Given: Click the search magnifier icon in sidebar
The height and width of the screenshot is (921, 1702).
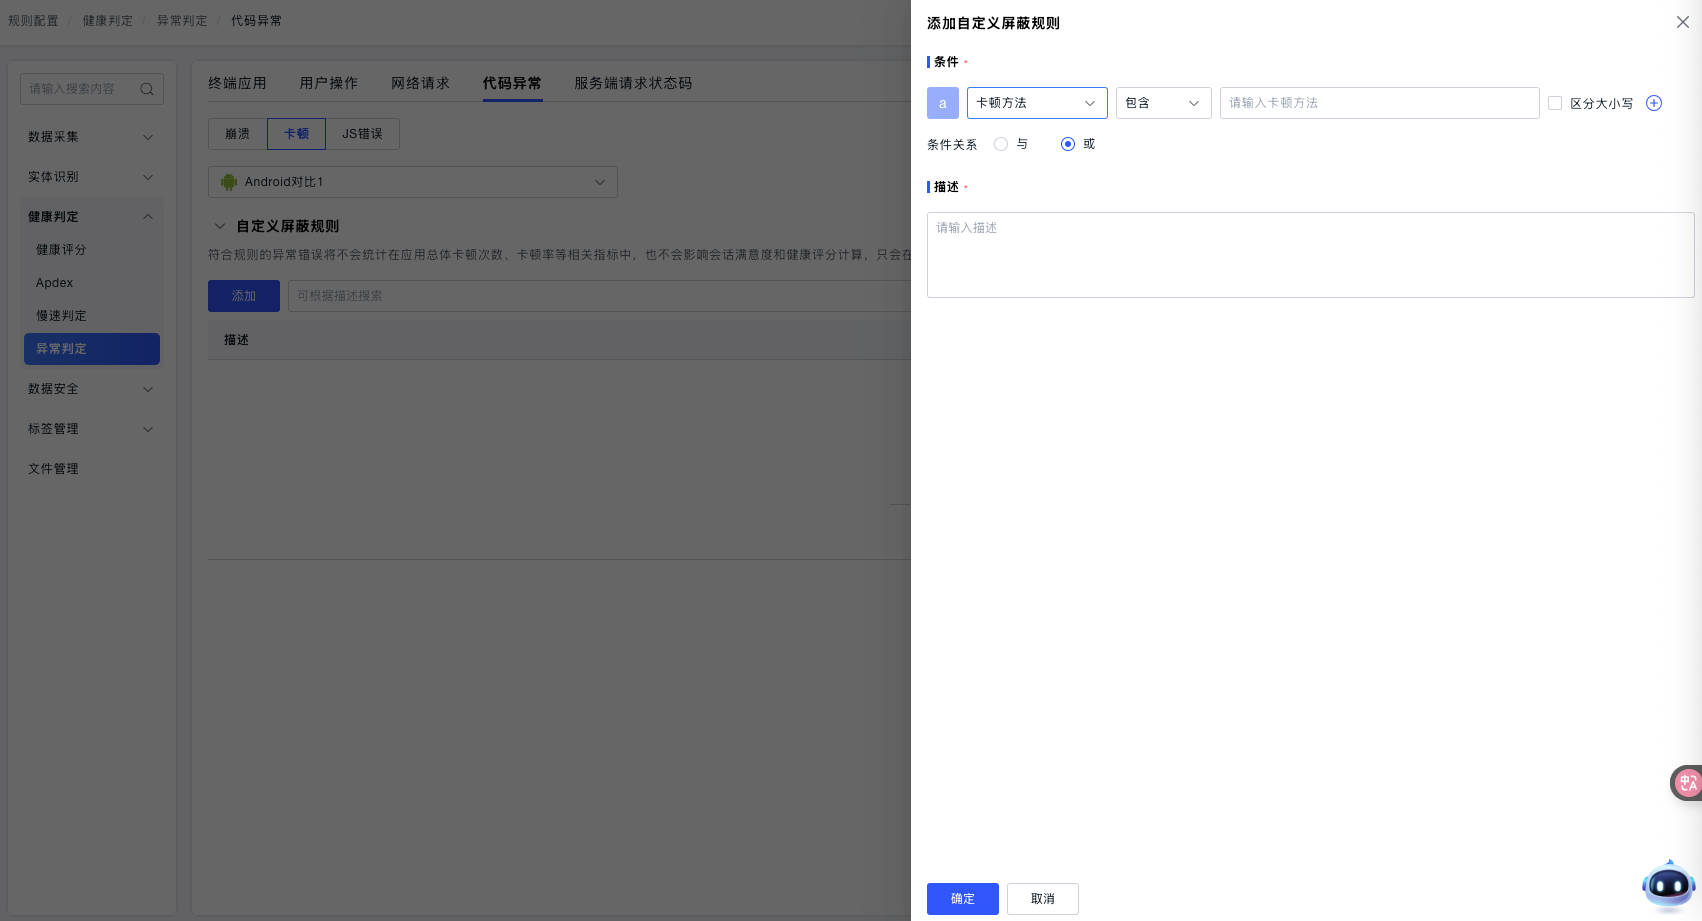Looking at the screenshot, I should coord(147,89).
